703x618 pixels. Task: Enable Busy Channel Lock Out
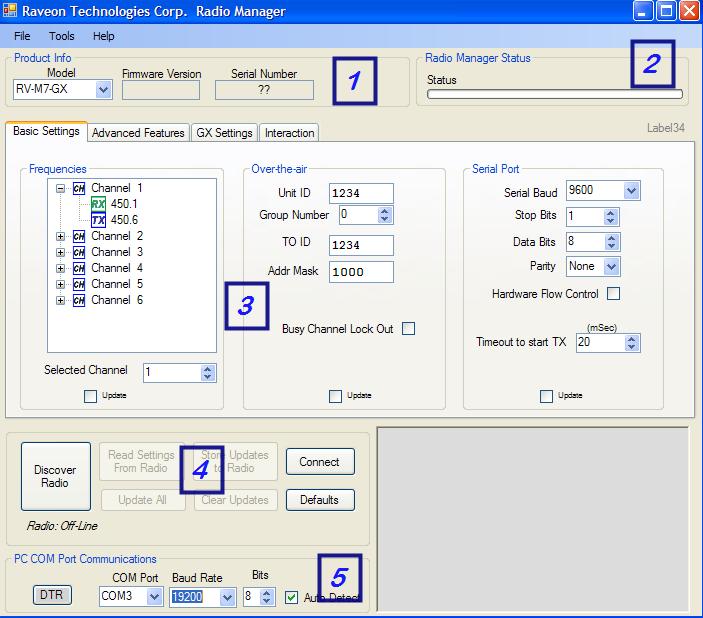(x=408, y=329)
